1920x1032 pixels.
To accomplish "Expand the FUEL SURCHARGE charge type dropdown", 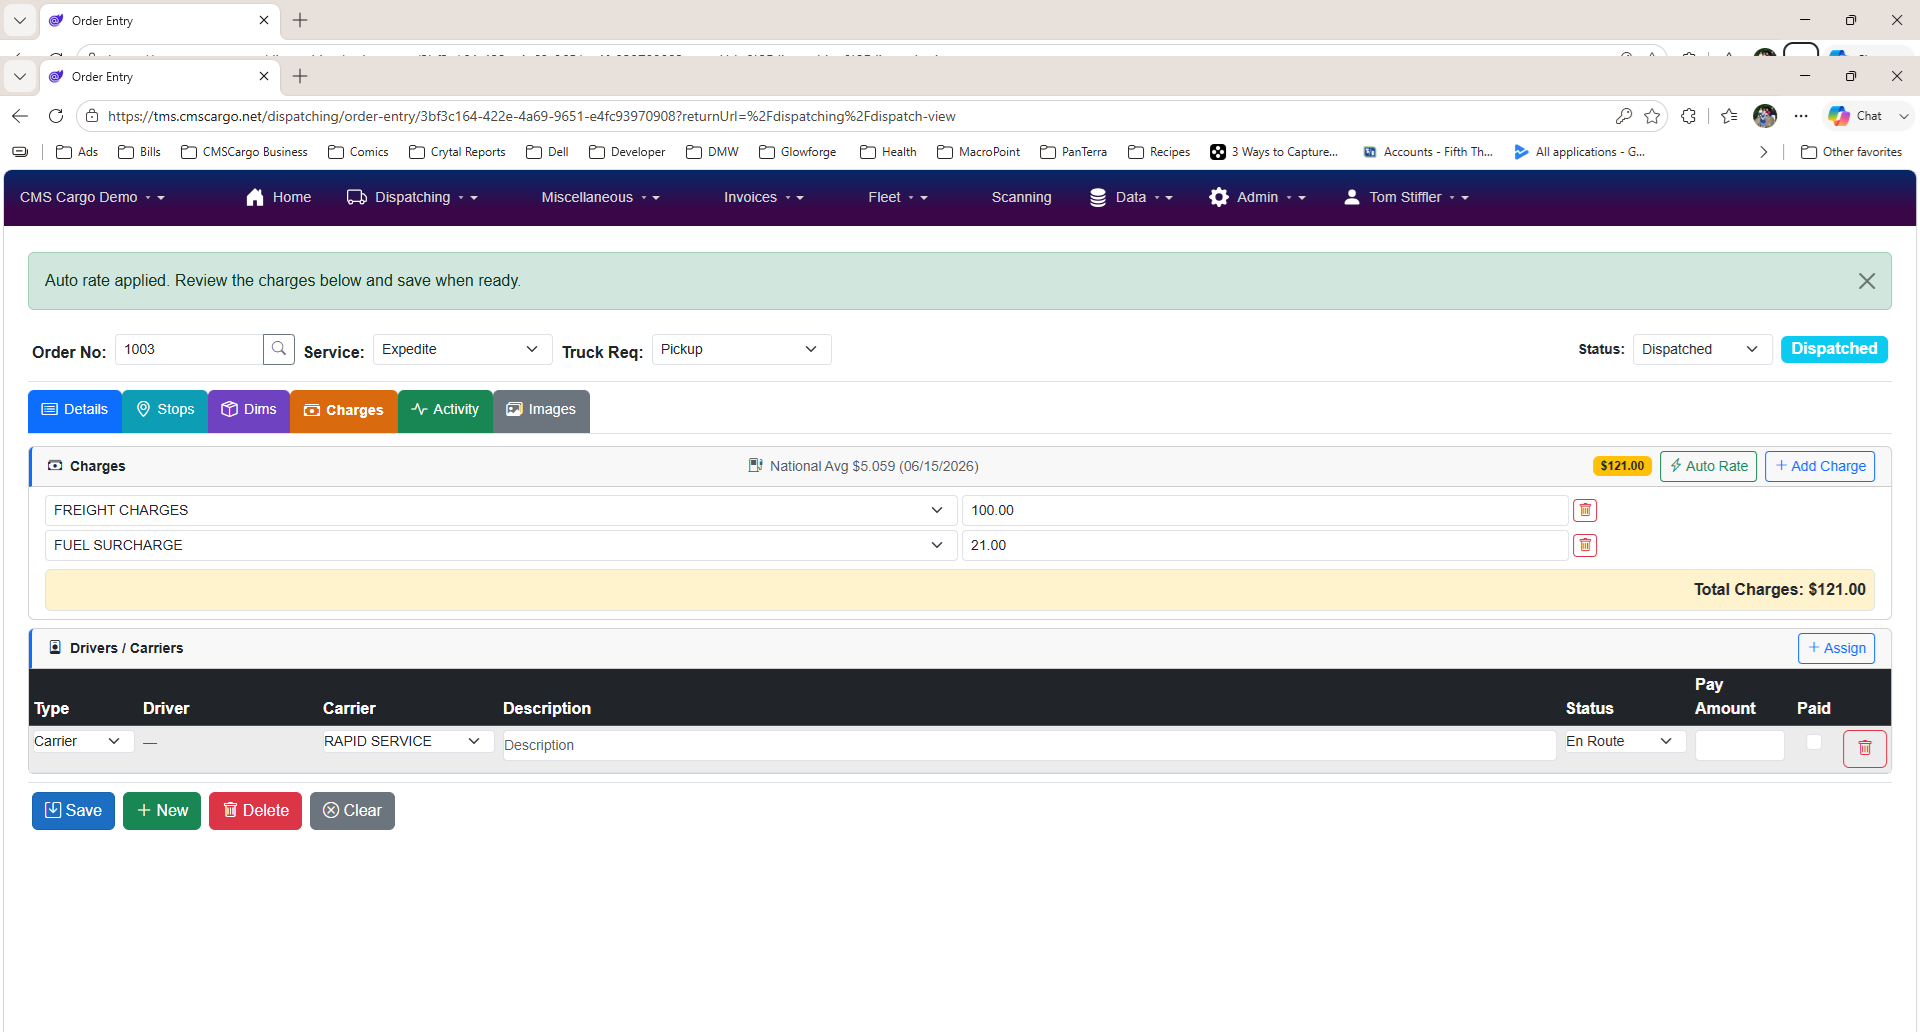I will pyautogui.click(x=500, y=546).
